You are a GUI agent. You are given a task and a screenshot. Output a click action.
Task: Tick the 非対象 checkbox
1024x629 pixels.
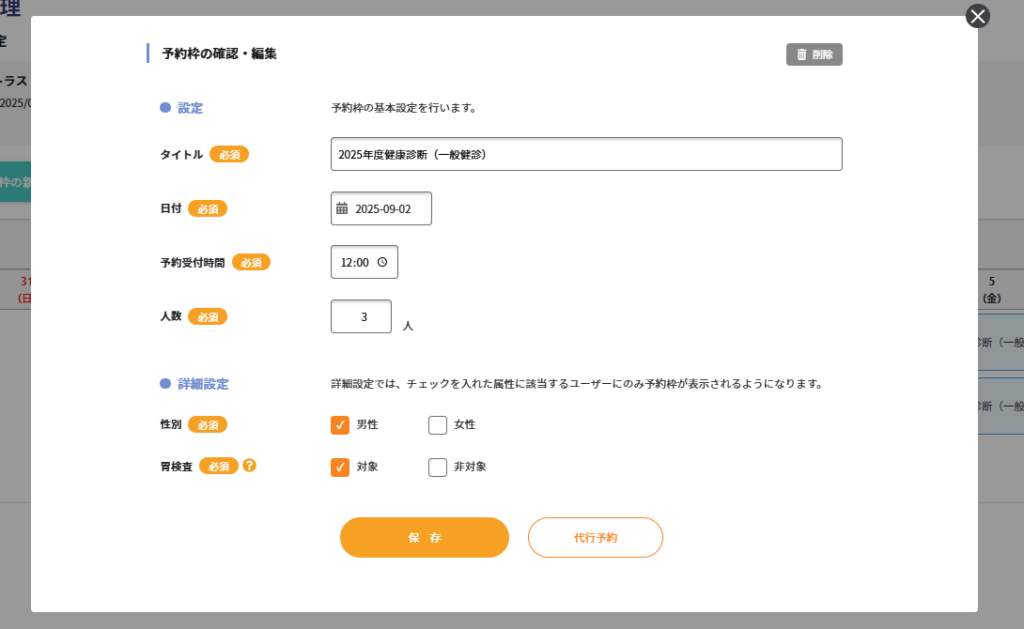437,467
